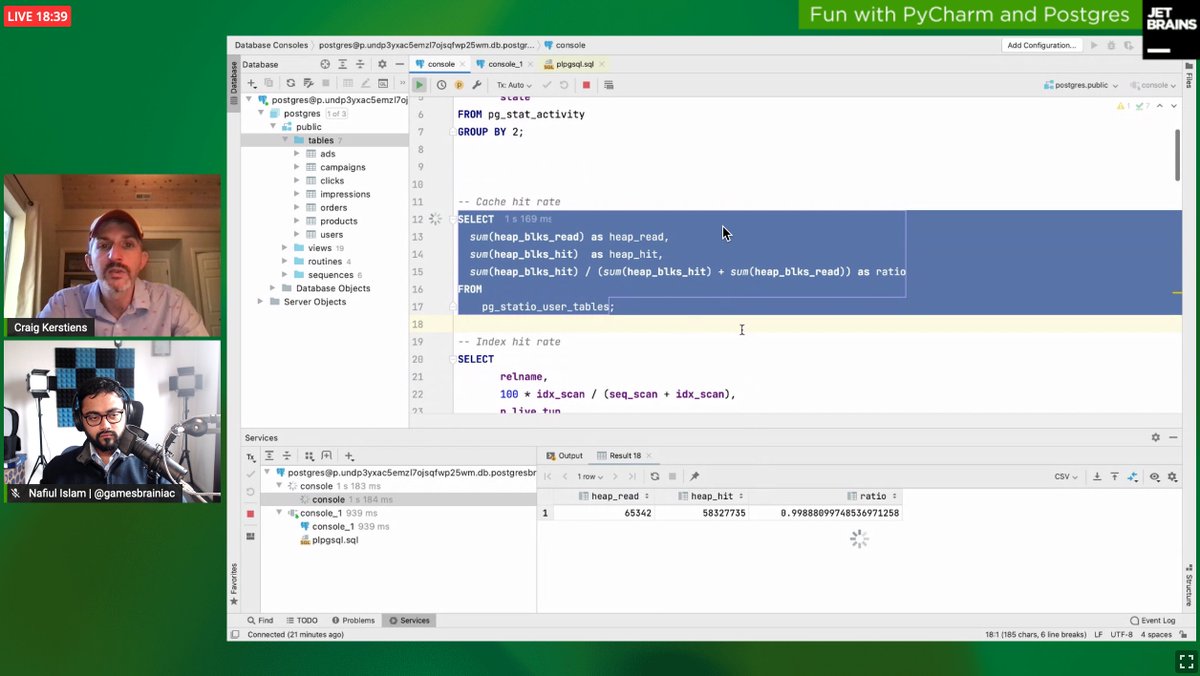Image resolution: width=1200 pixels, height=676 pixels.
Task: Expand all nodes in Database panel
Action: (x=341, y=64)
